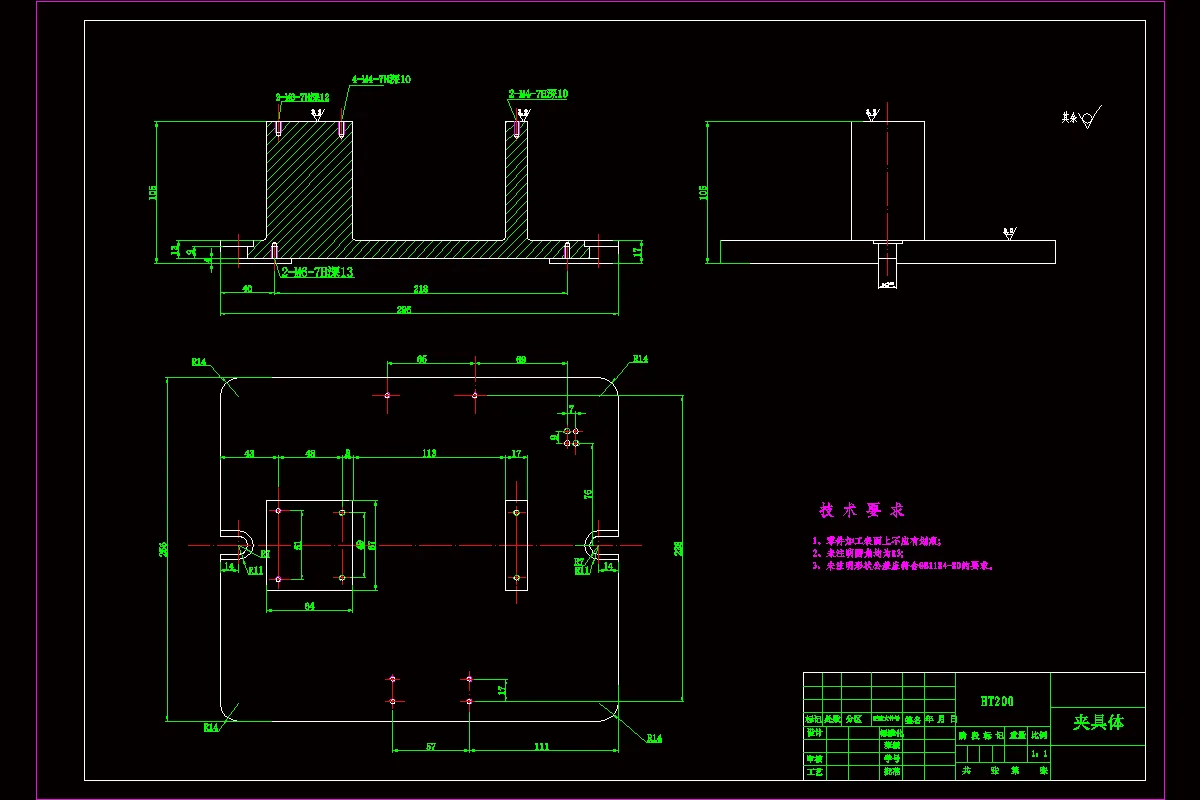Select the 比例 cell in title block
The height and width of the screenshot is (800, 1200).
click(1040, 734)
